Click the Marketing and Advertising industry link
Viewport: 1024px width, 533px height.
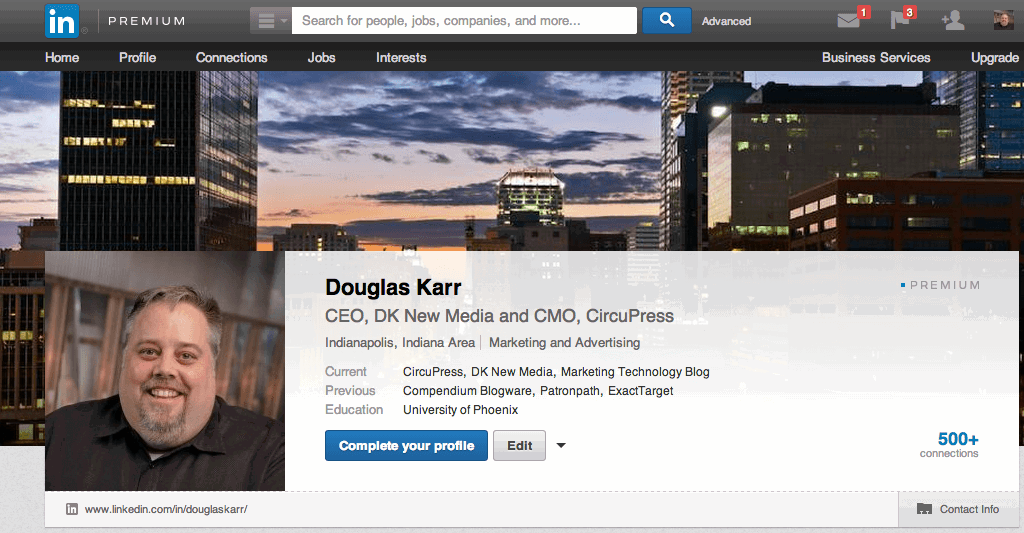(564, 343)
